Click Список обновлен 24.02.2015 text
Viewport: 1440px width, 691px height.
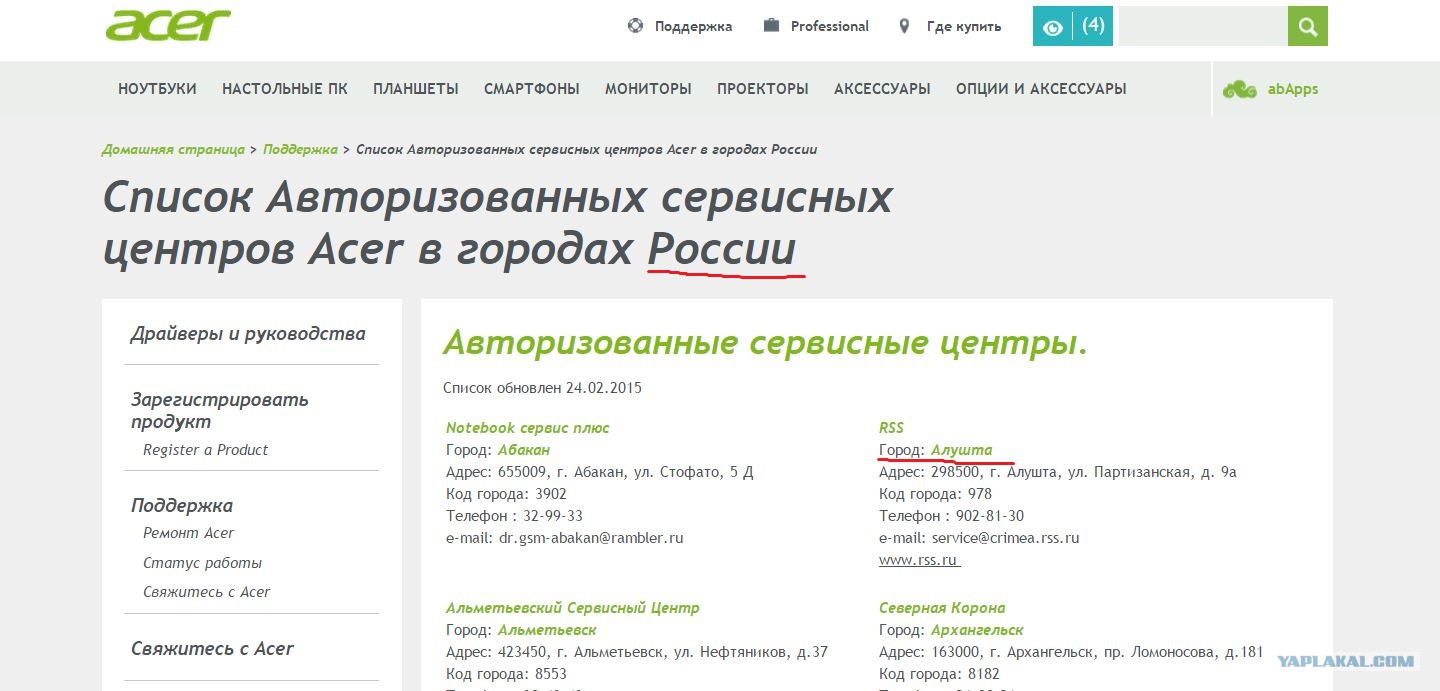pos(543,388)
